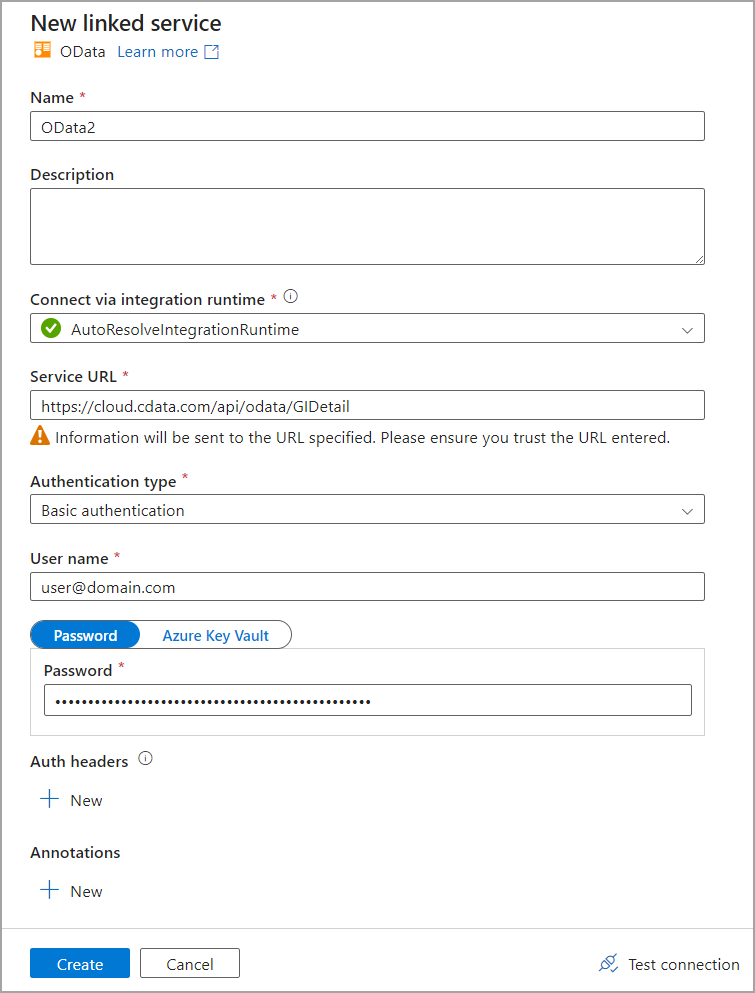Open the Connect via integration runtime dropdown

688,328
